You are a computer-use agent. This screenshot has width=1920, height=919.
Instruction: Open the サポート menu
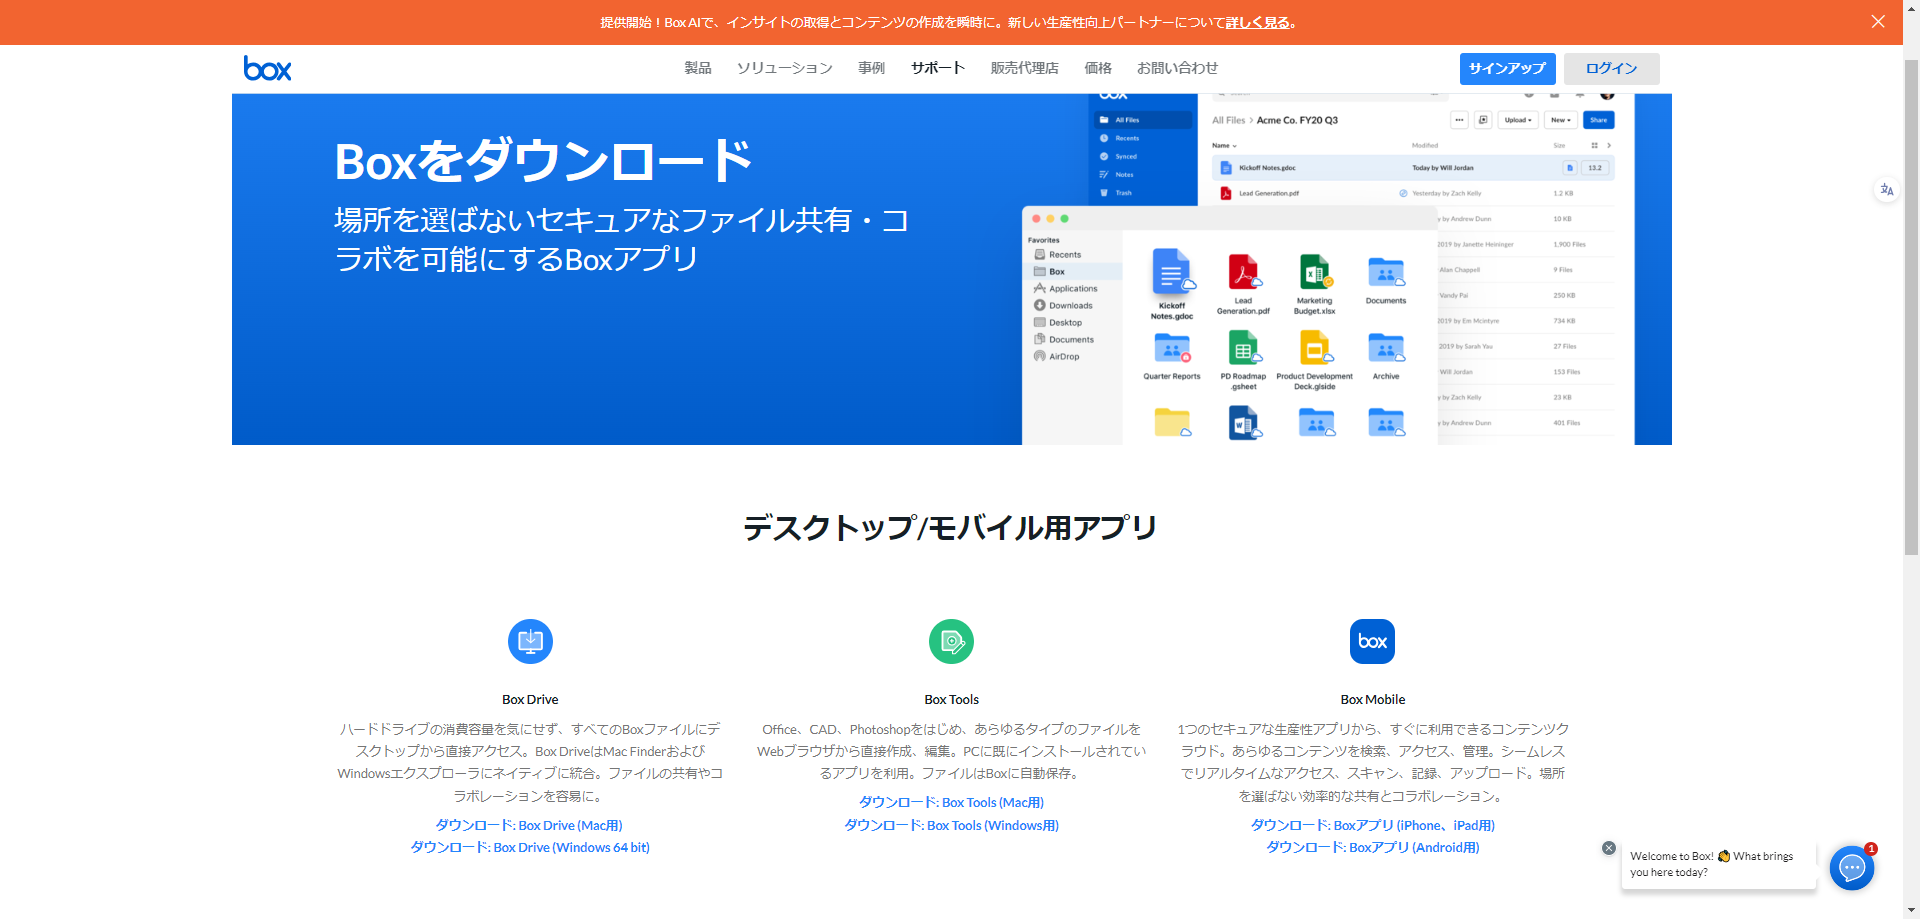(x=938, y=68)
